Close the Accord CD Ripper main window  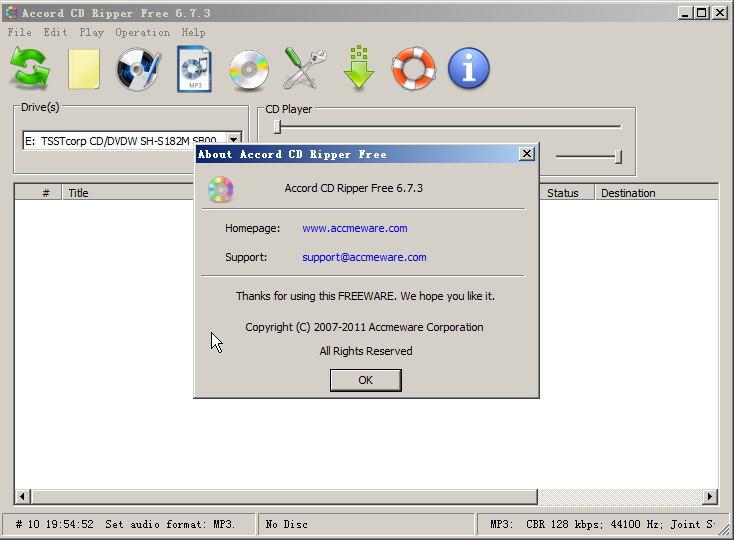tap(719, 13)
